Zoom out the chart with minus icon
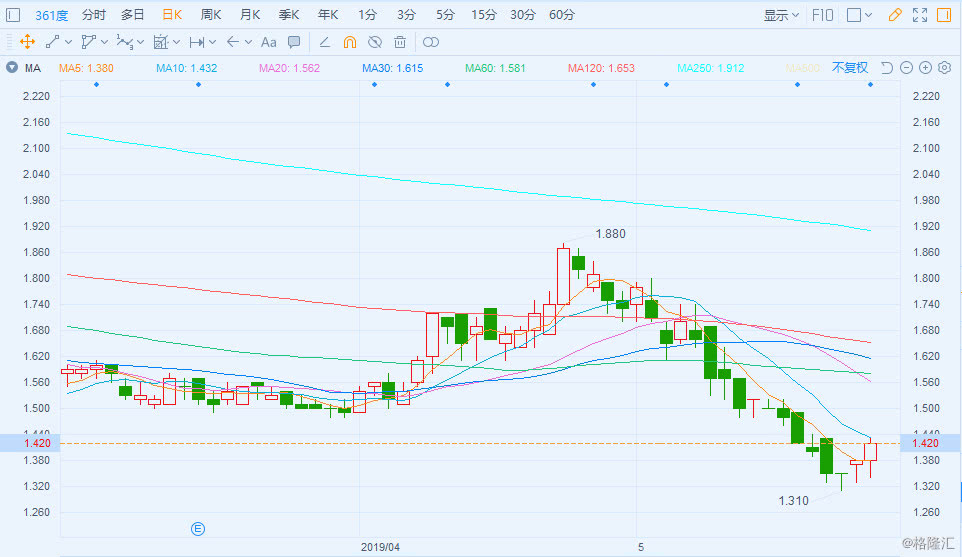The width and height of the screenshot is (962, 557). point(906,67)
